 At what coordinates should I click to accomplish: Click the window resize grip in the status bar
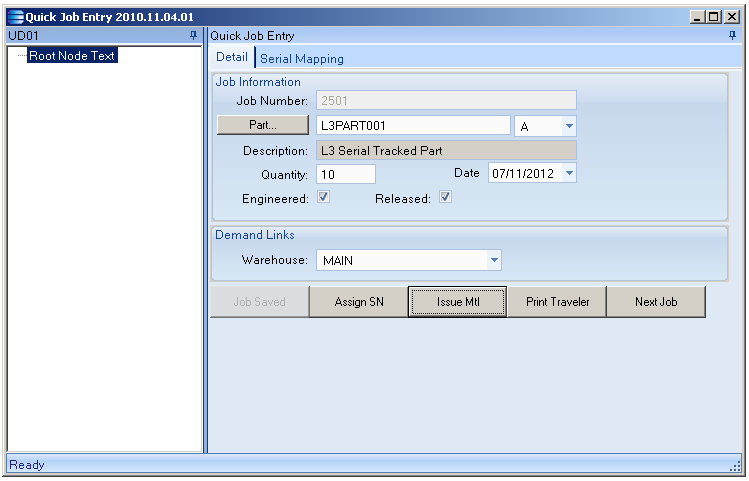[x=735, y=466]
